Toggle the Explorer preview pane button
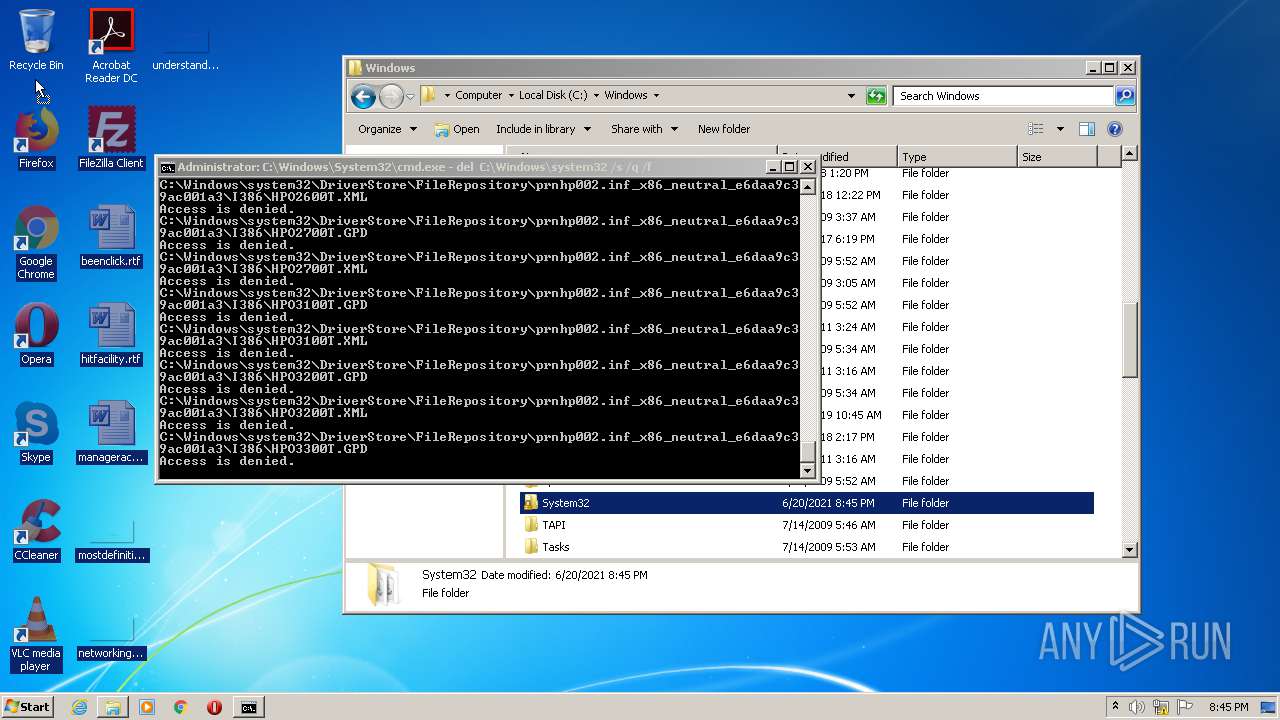The image size is (1280, 720). point(1087,129)
